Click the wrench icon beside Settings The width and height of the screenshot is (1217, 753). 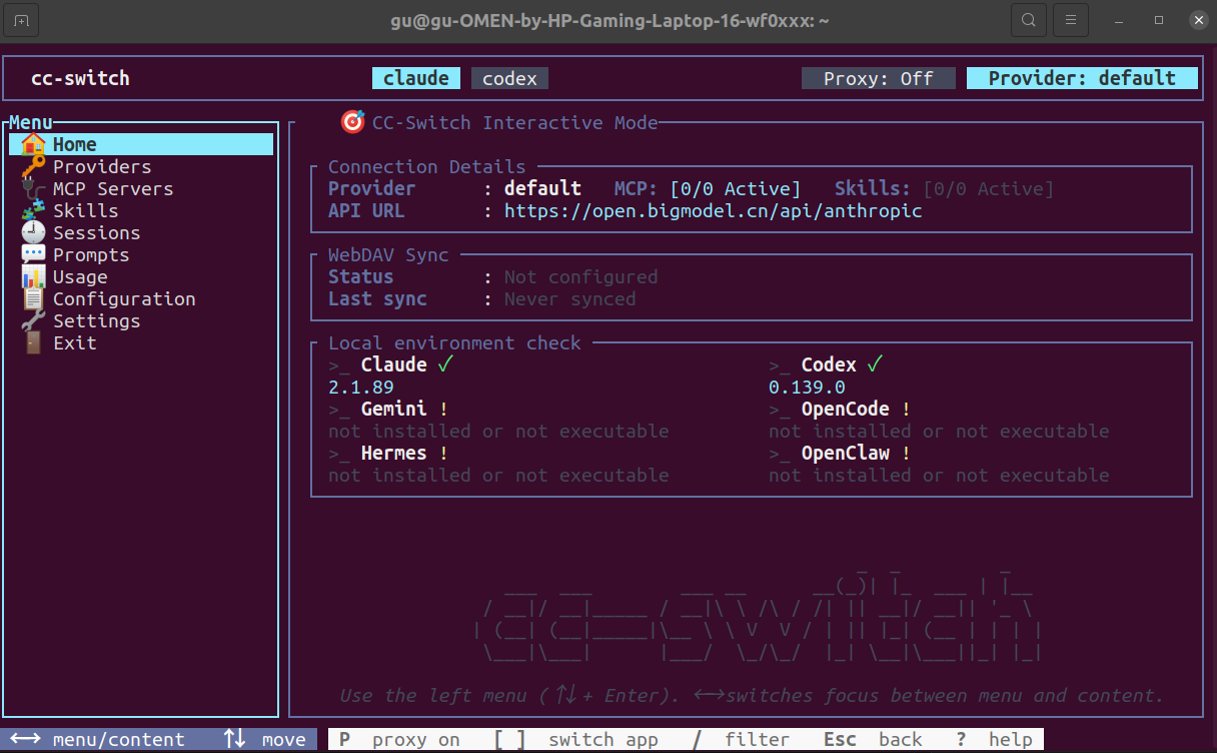34,321
